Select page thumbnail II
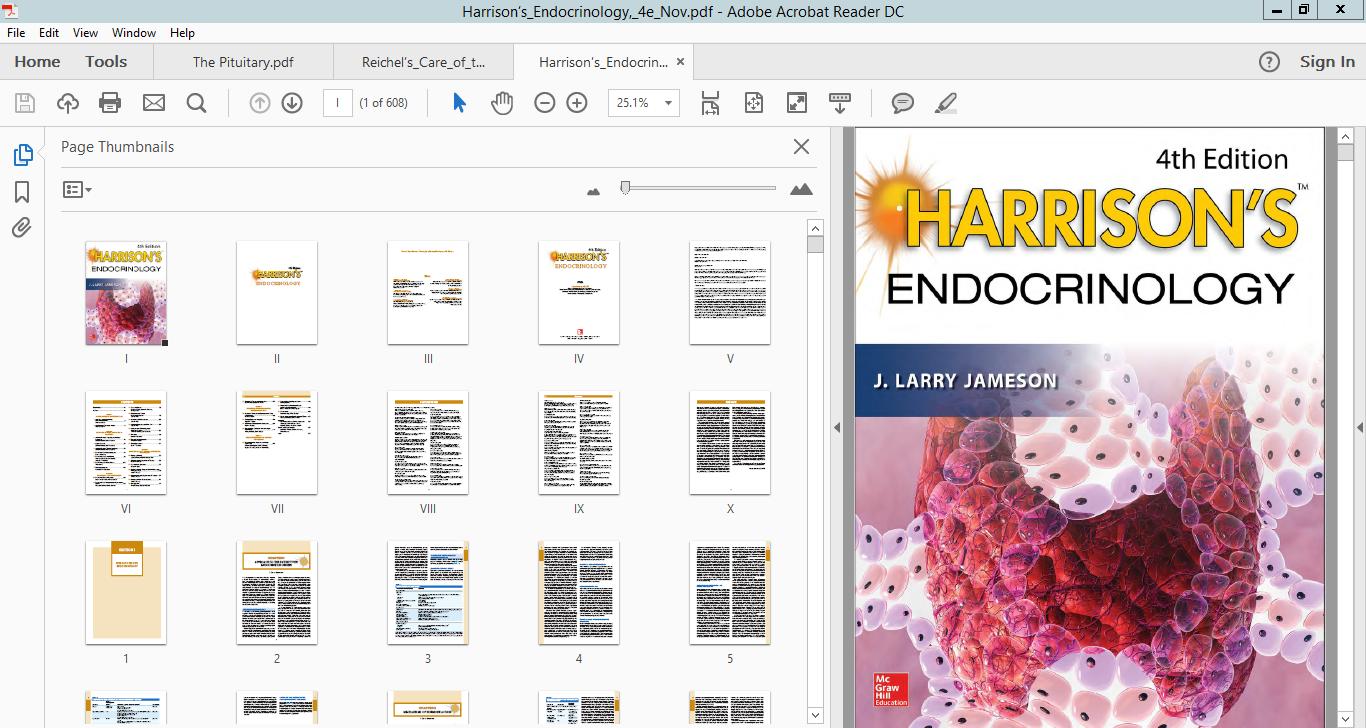 coord(277,293)
